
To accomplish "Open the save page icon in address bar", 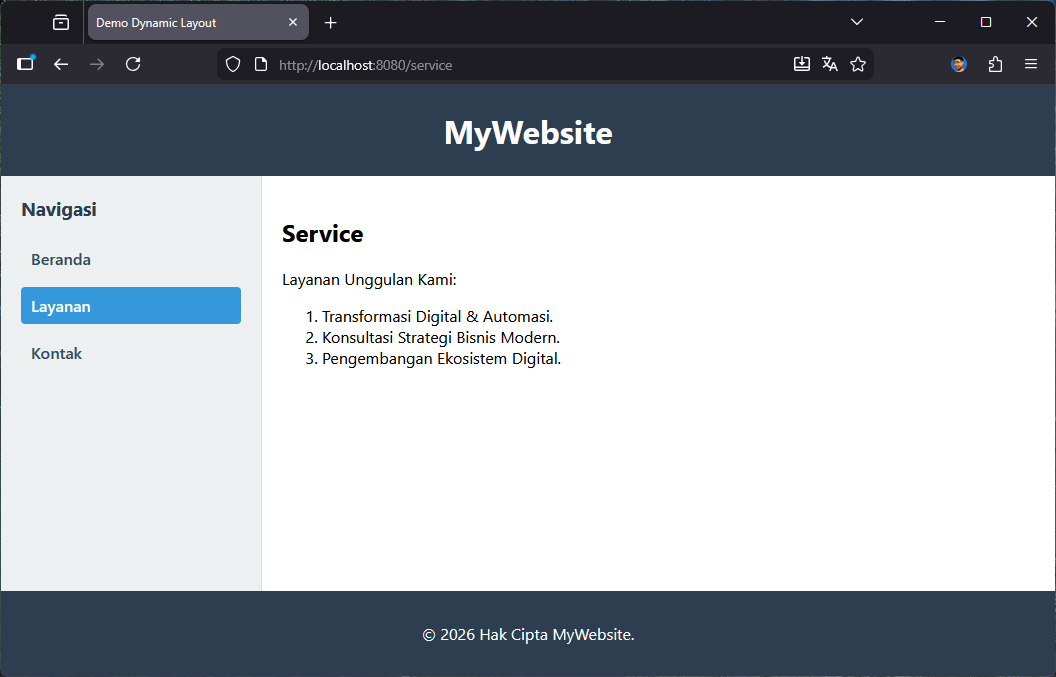I will pyautogui.click(x=802, y=64).
